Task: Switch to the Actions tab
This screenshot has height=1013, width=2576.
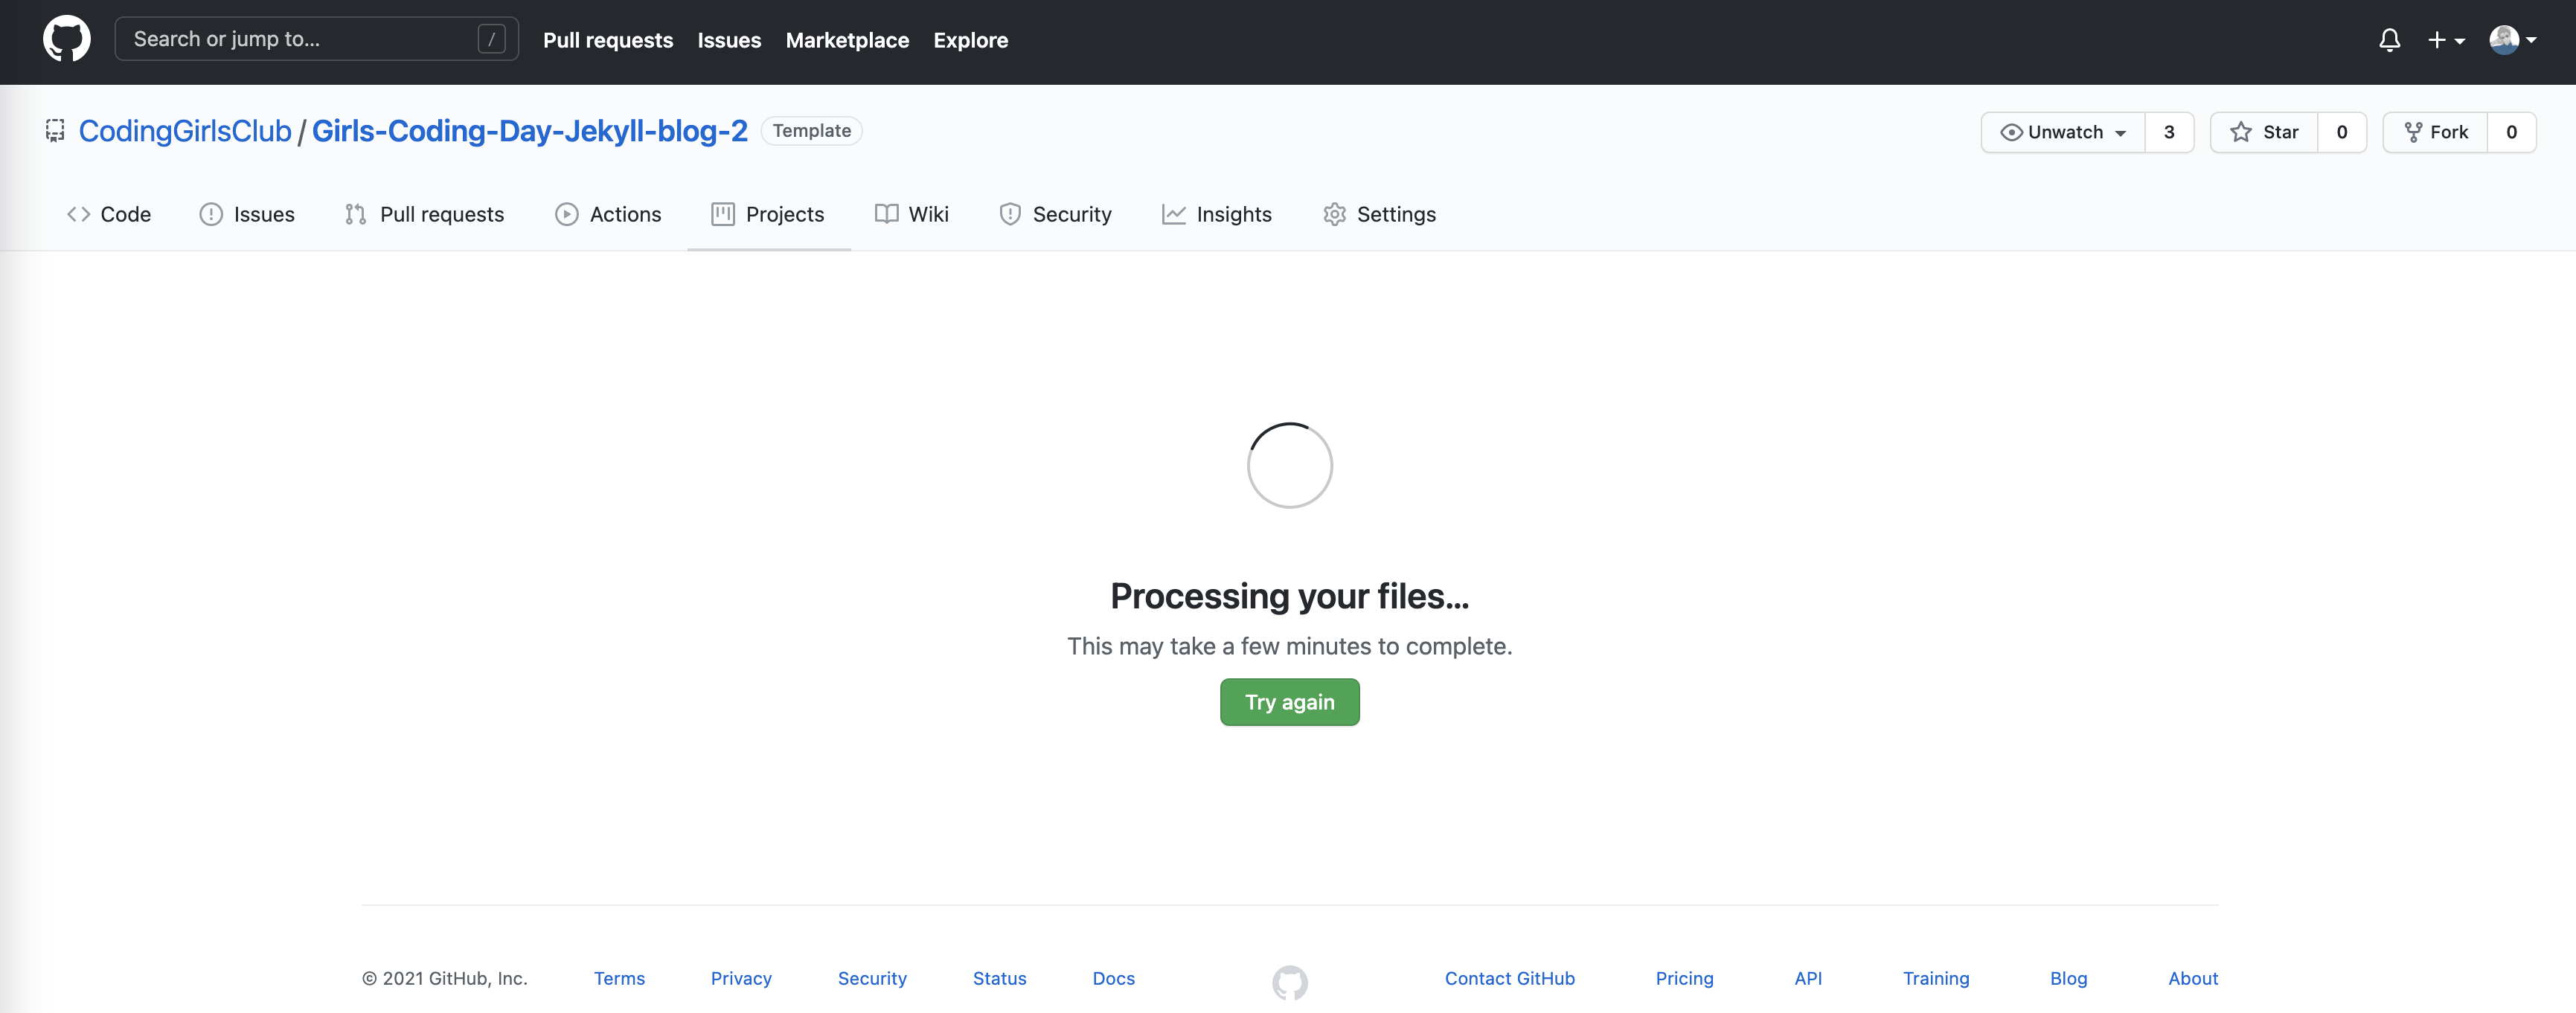Action: pos(608,214)
